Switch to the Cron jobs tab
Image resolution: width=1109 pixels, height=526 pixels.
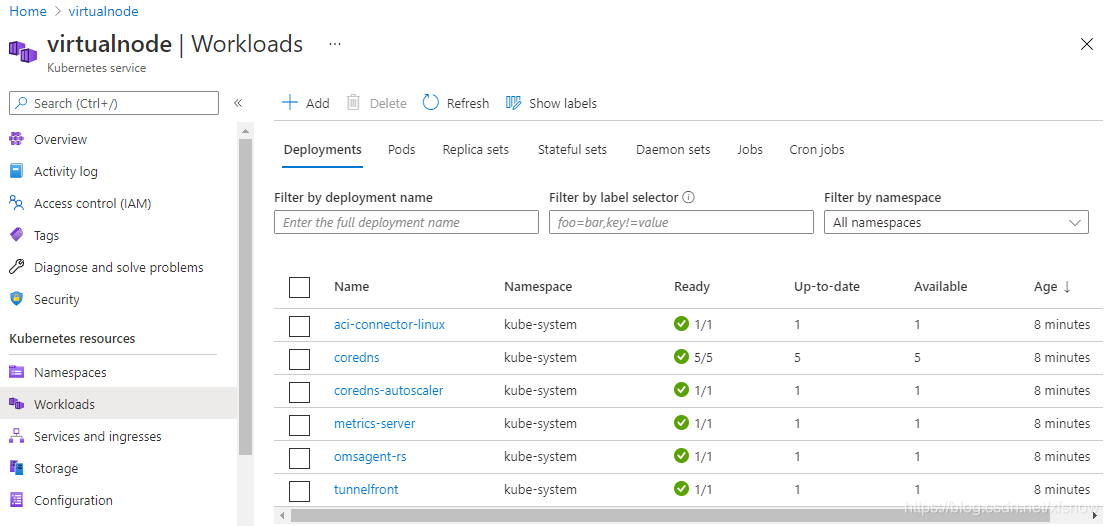817,149
